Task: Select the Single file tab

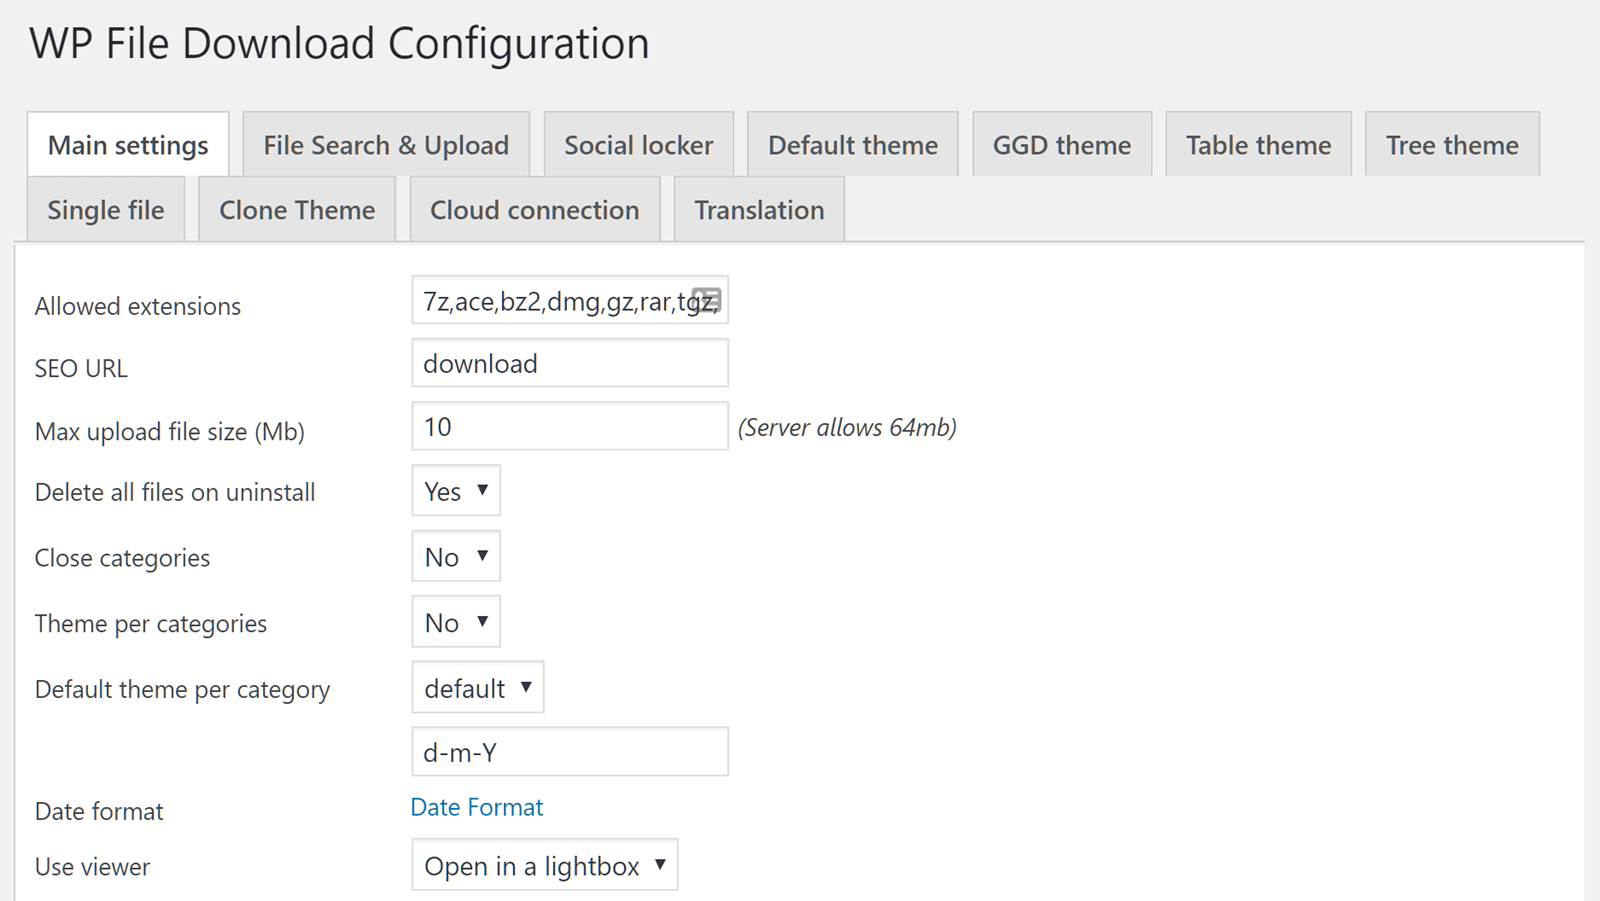Action: (106, 210)
